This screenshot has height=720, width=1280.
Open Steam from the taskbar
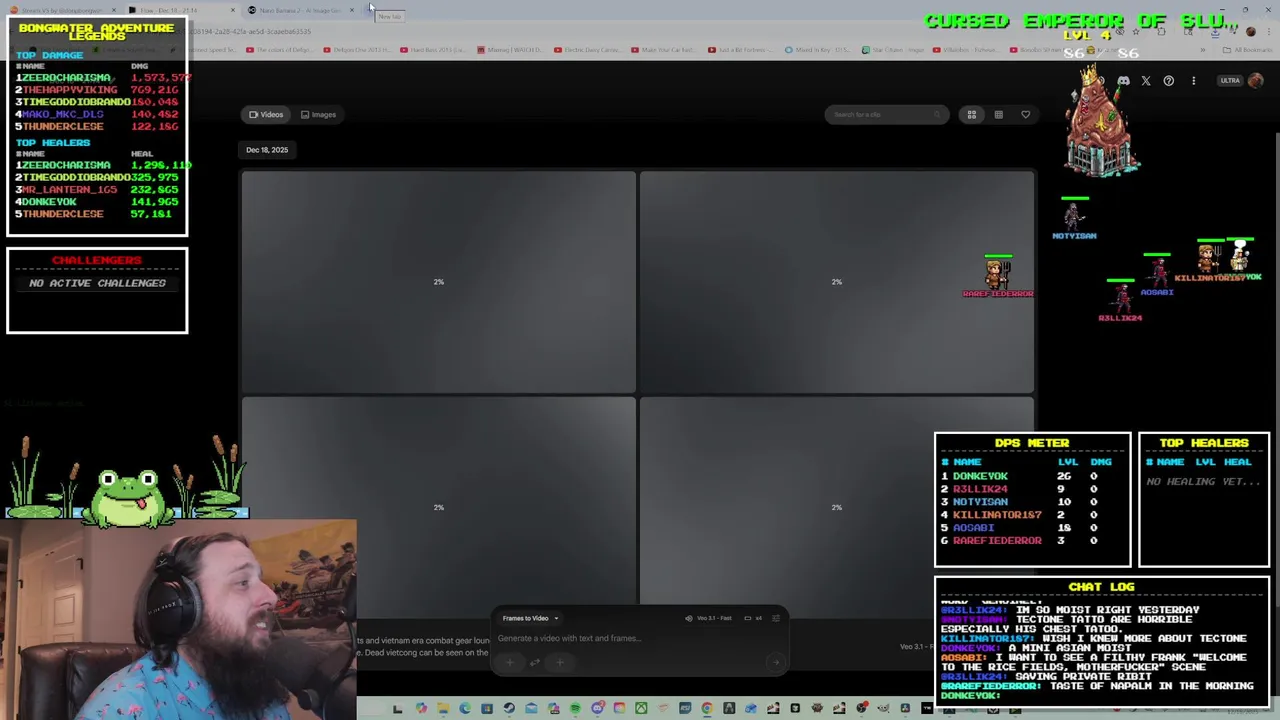pos(509,709)
